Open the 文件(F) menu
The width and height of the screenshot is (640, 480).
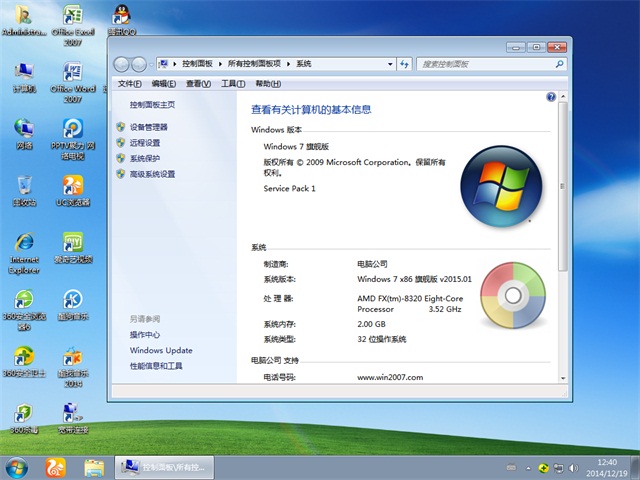click(130, 84)
